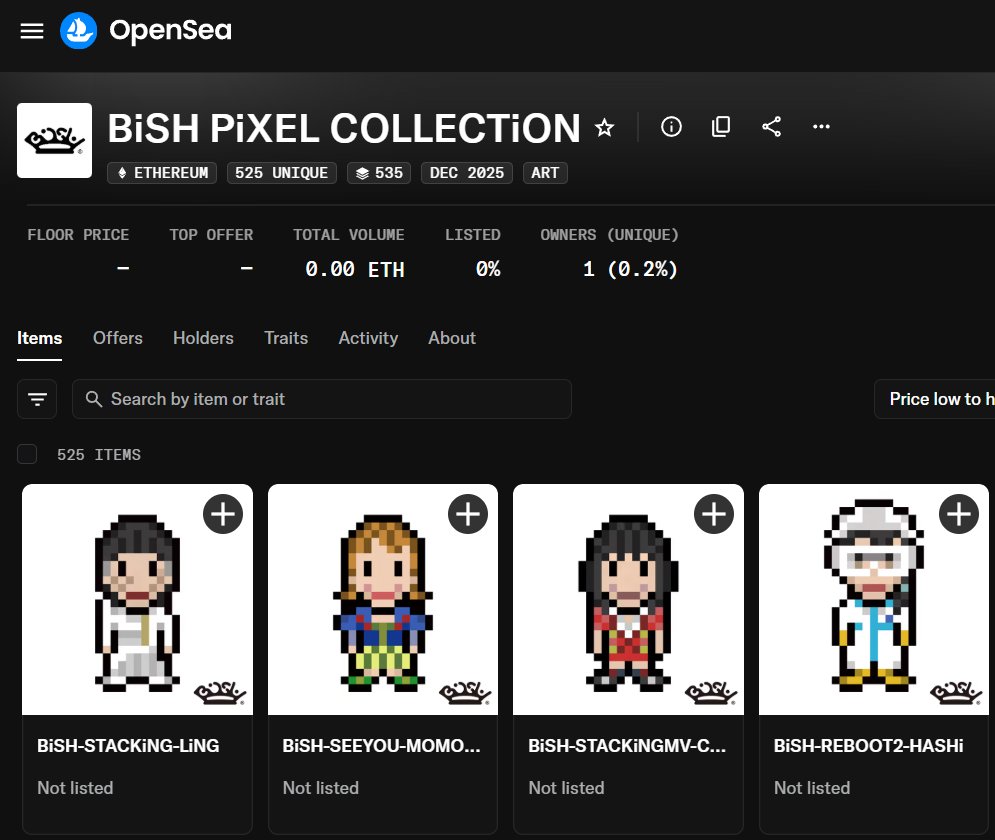Click the 0.00 ETH total volume value
Image resolution: width=995 pixels, height=840 pixels.
355,269
